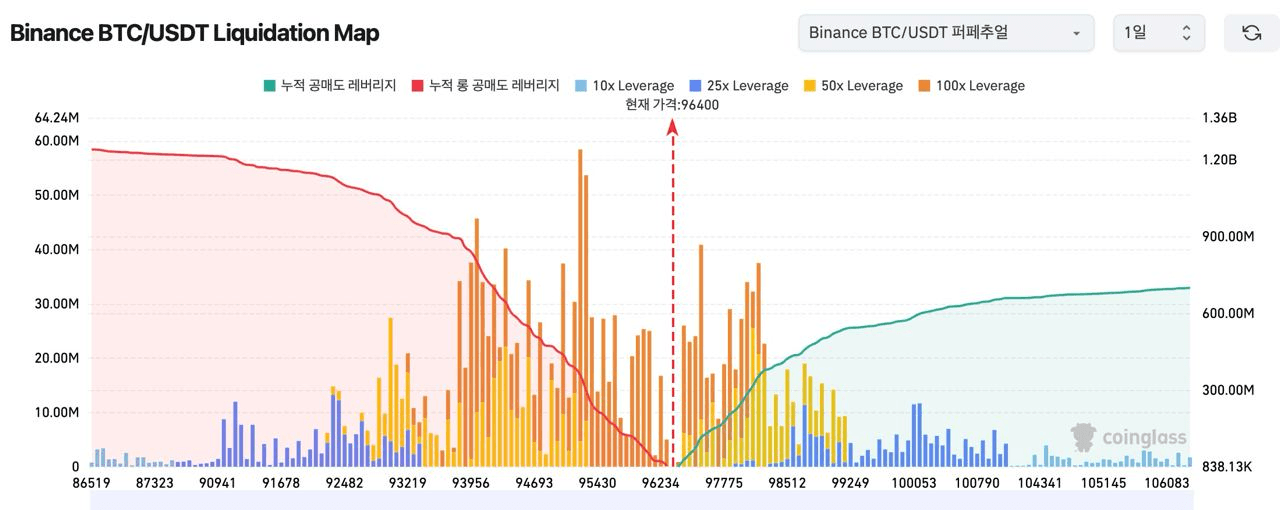
Task: Click the x-axis label 98512
Action: [x=786, y=482]
